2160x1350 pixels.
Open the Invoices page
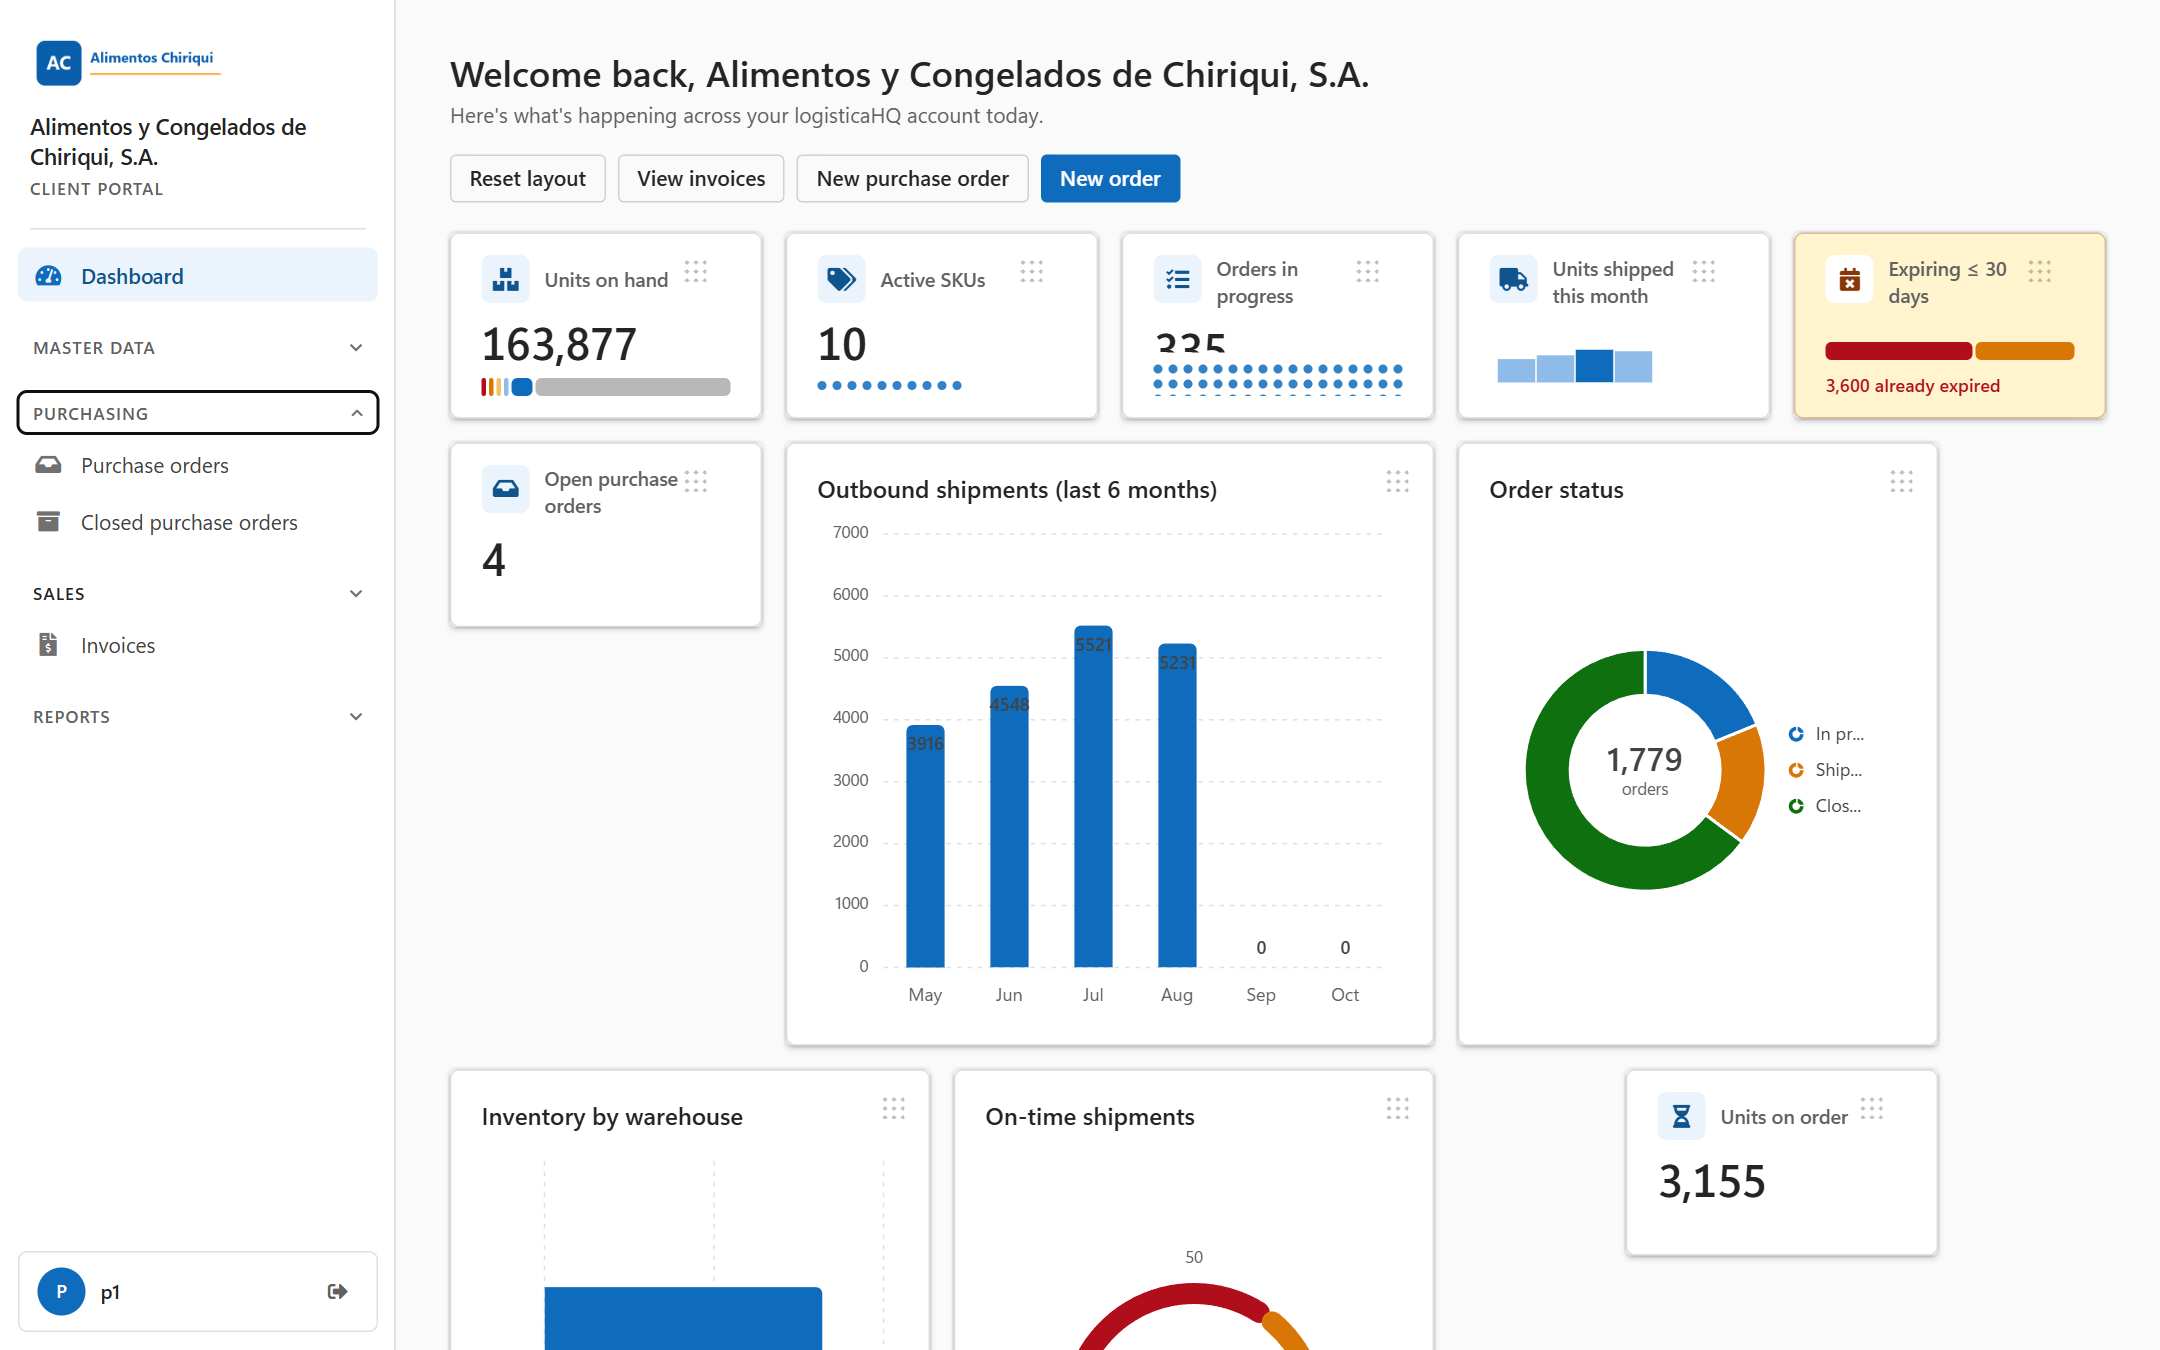198,645
